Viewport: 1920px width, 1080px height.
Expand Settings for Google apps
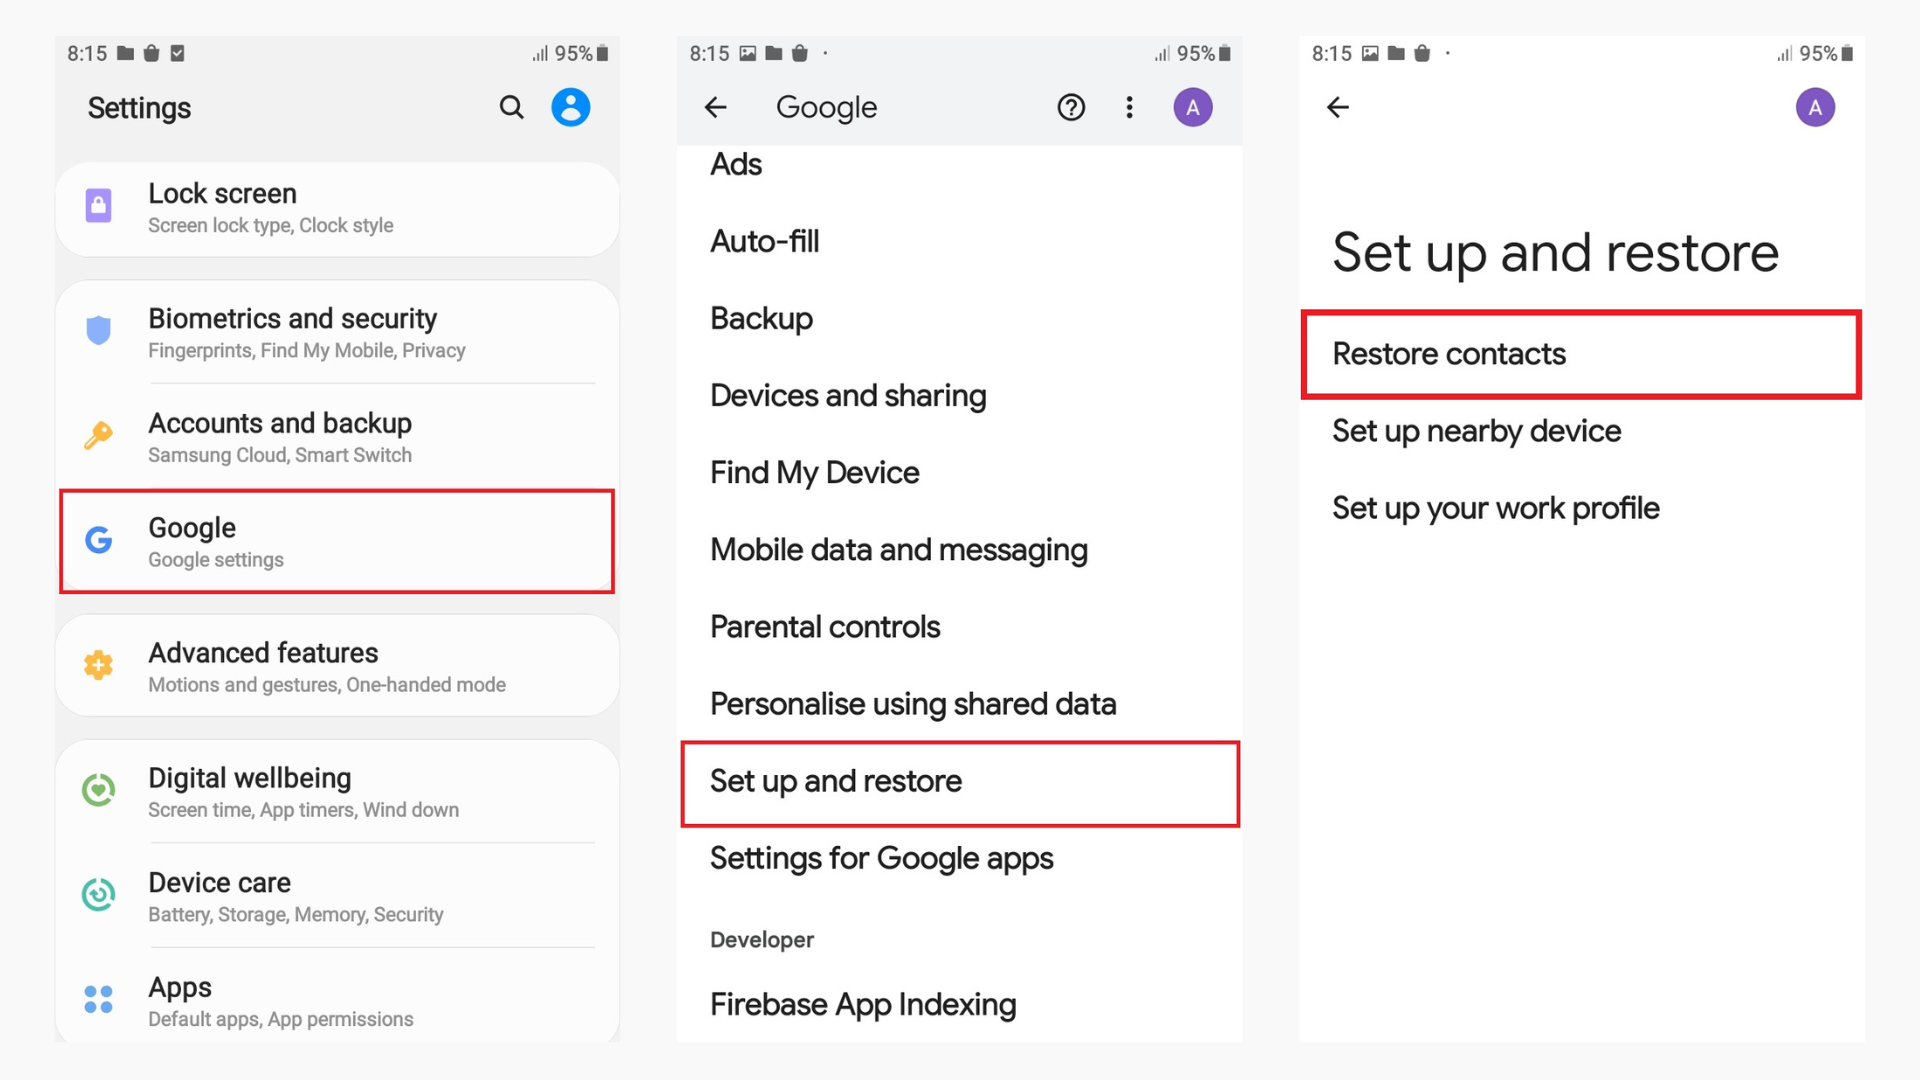[x=881, y=858]
